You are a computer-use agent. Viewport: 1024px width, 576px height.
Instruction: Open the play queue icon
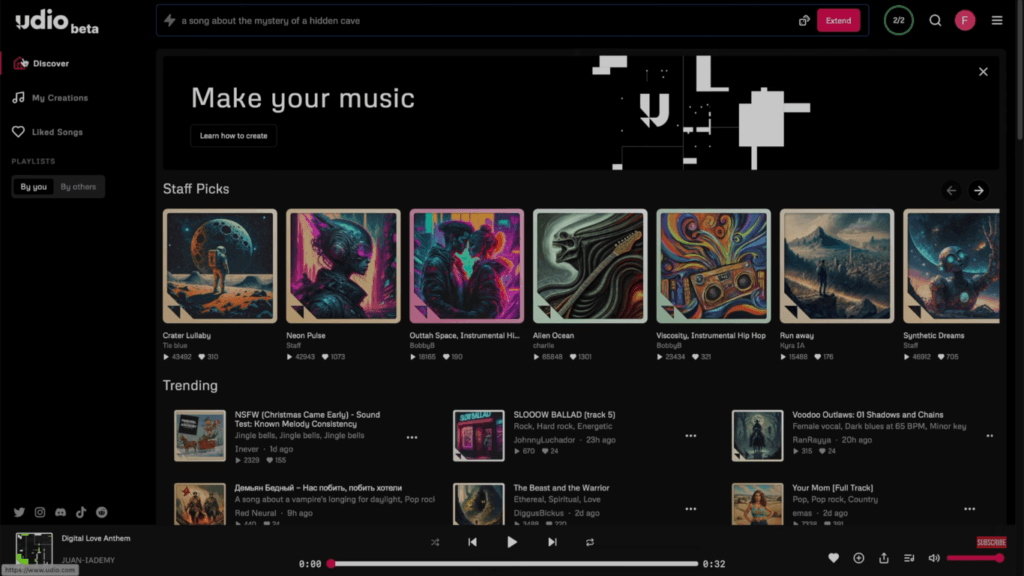(x=911, y=558)
